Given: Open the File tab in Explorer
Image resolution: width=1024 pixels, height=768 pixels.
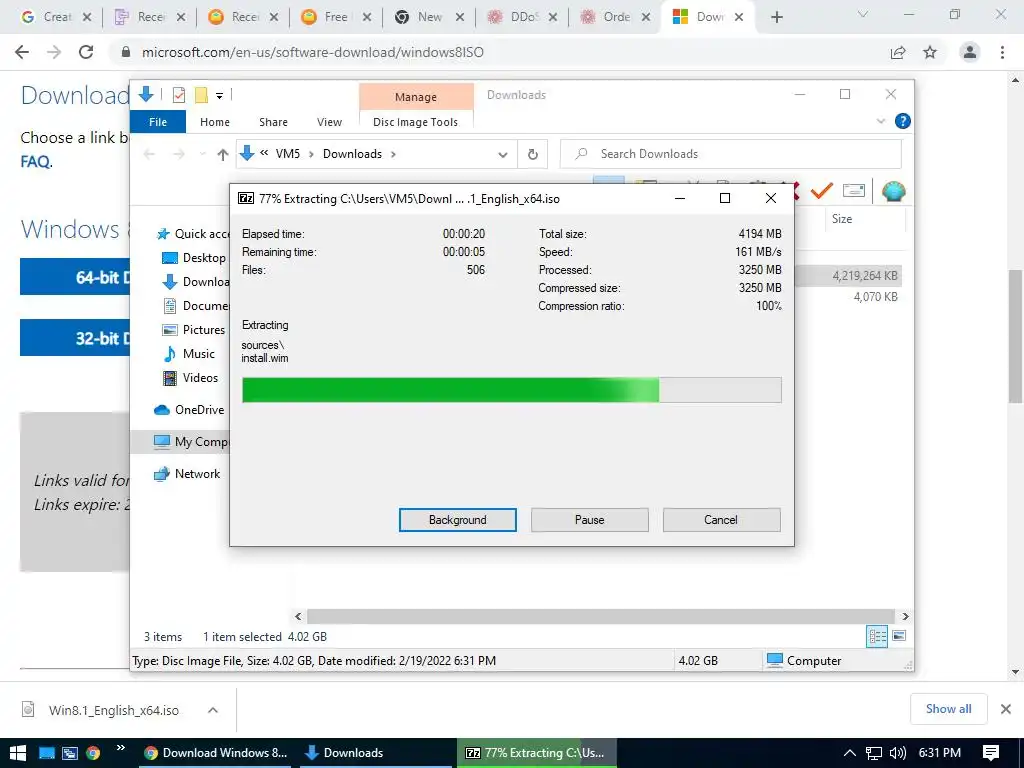Looking at the screenshot, I should click(158, 122).
